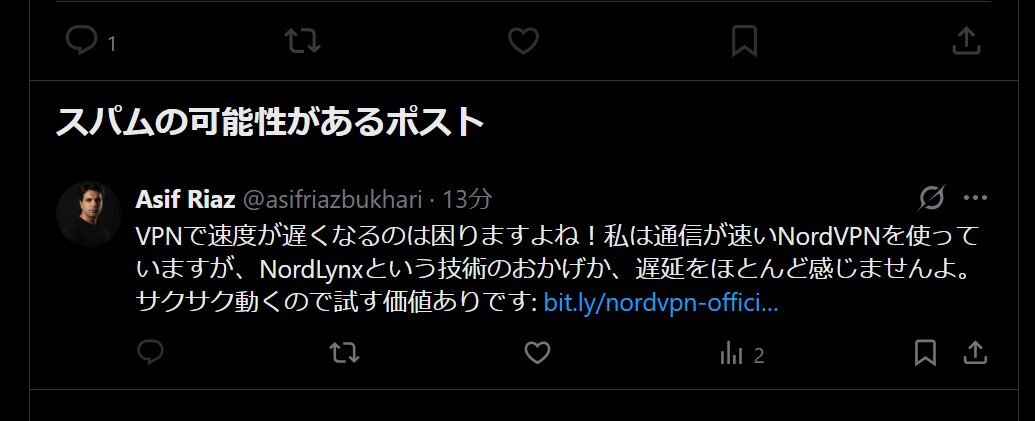Visit the @asifriazbukhari handle
This screenshot has width=1035, height=421.
(x=332, y=199)
